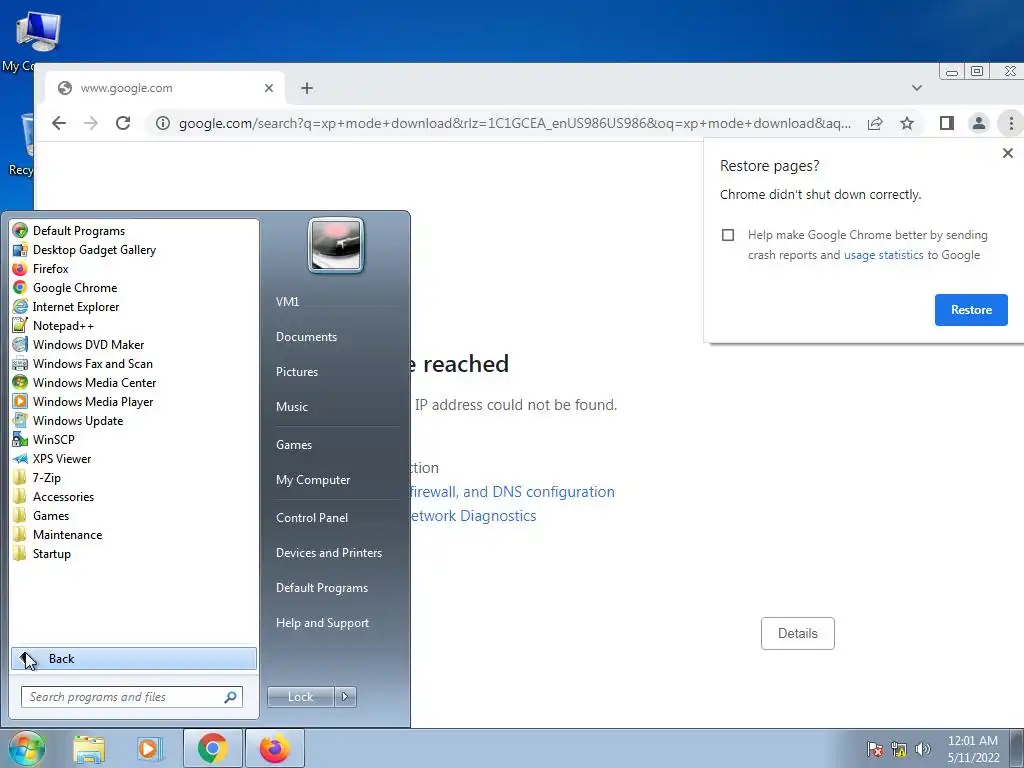Open Documents from the Start menu
1024x768 pixels.
point(306,336)
